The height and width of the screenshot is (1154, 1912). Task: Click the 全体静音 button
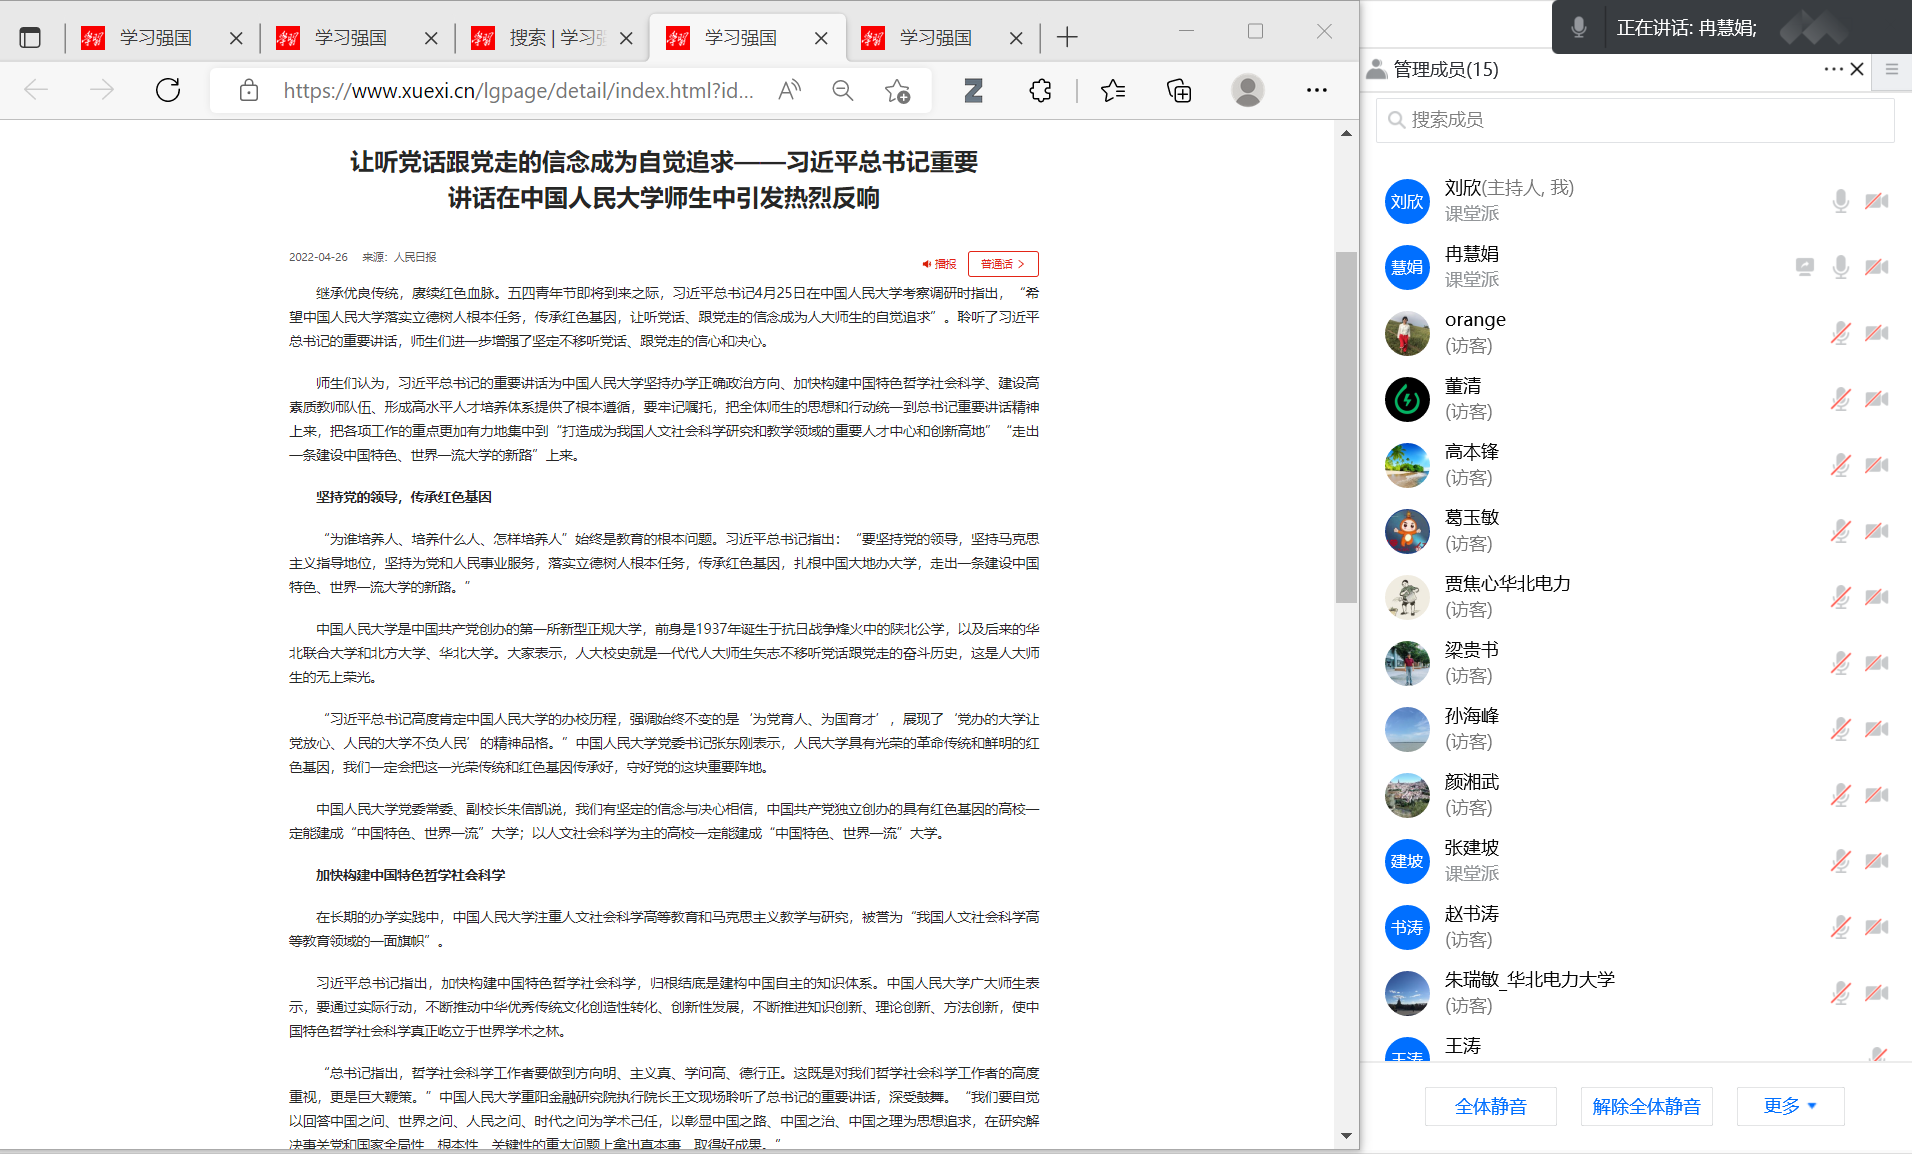coord(1490,1106)
